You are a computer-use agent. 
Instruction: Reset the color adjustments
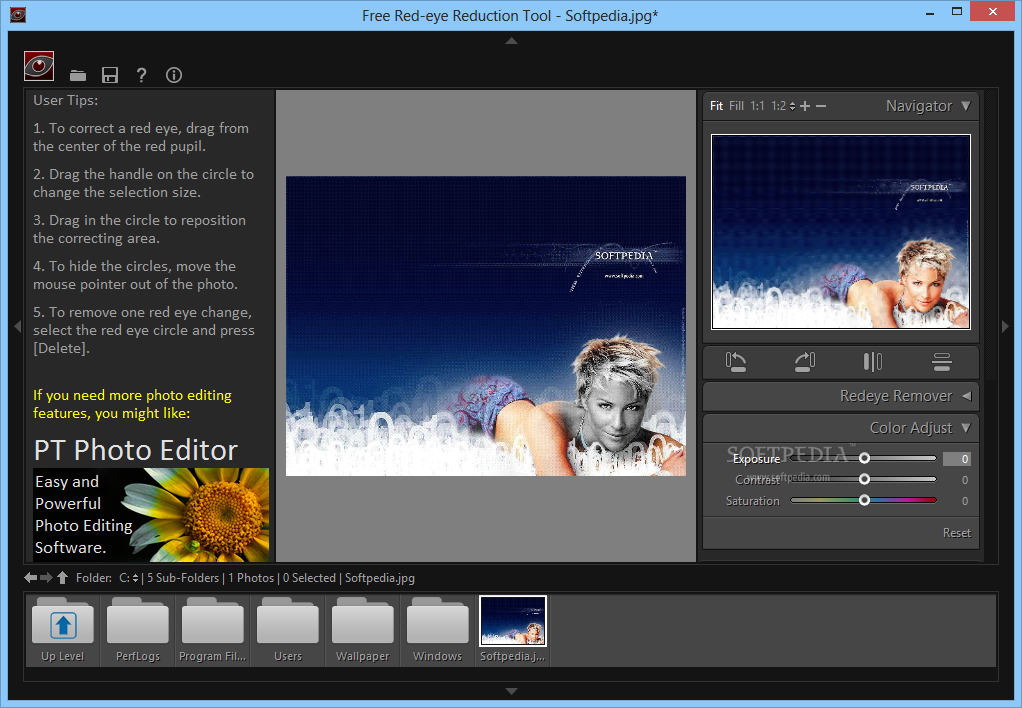957,533
